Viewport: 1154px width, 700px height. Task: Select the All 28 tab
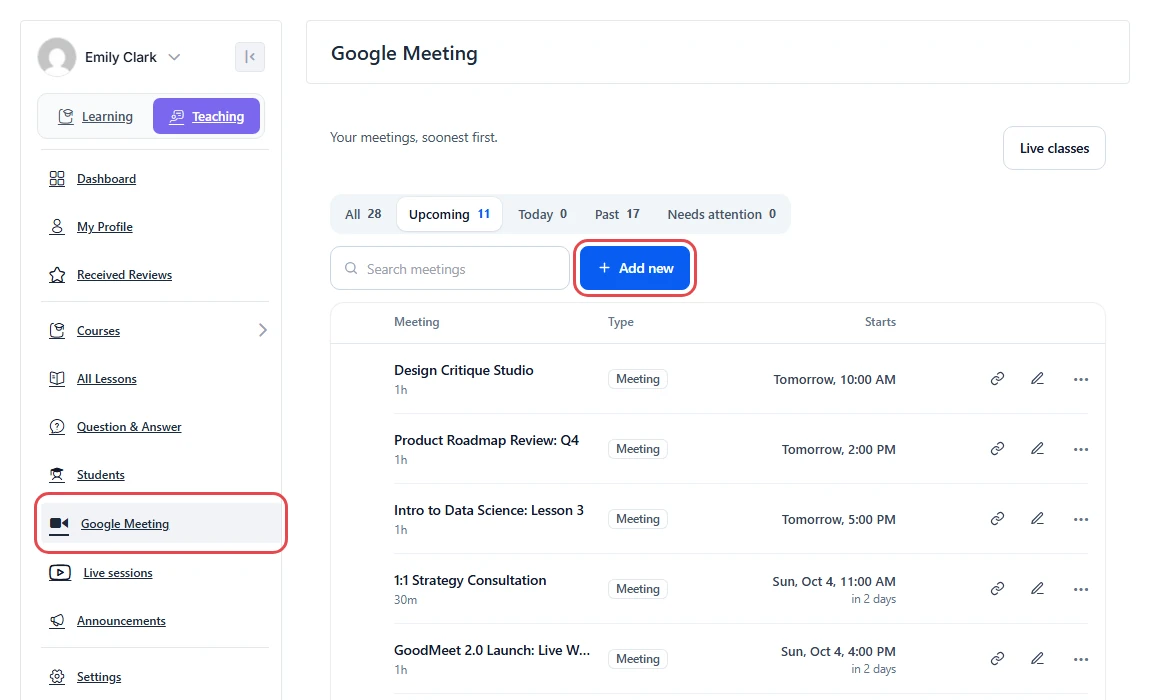click(364, 214)
